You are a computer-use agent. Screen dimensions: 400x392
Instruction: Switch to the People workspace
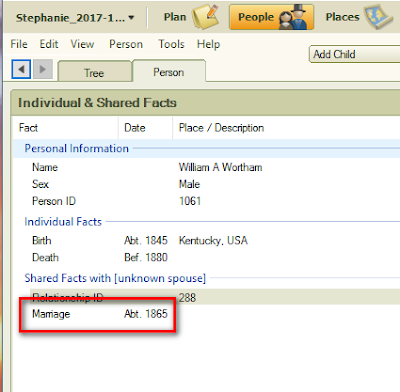(271, 17)
